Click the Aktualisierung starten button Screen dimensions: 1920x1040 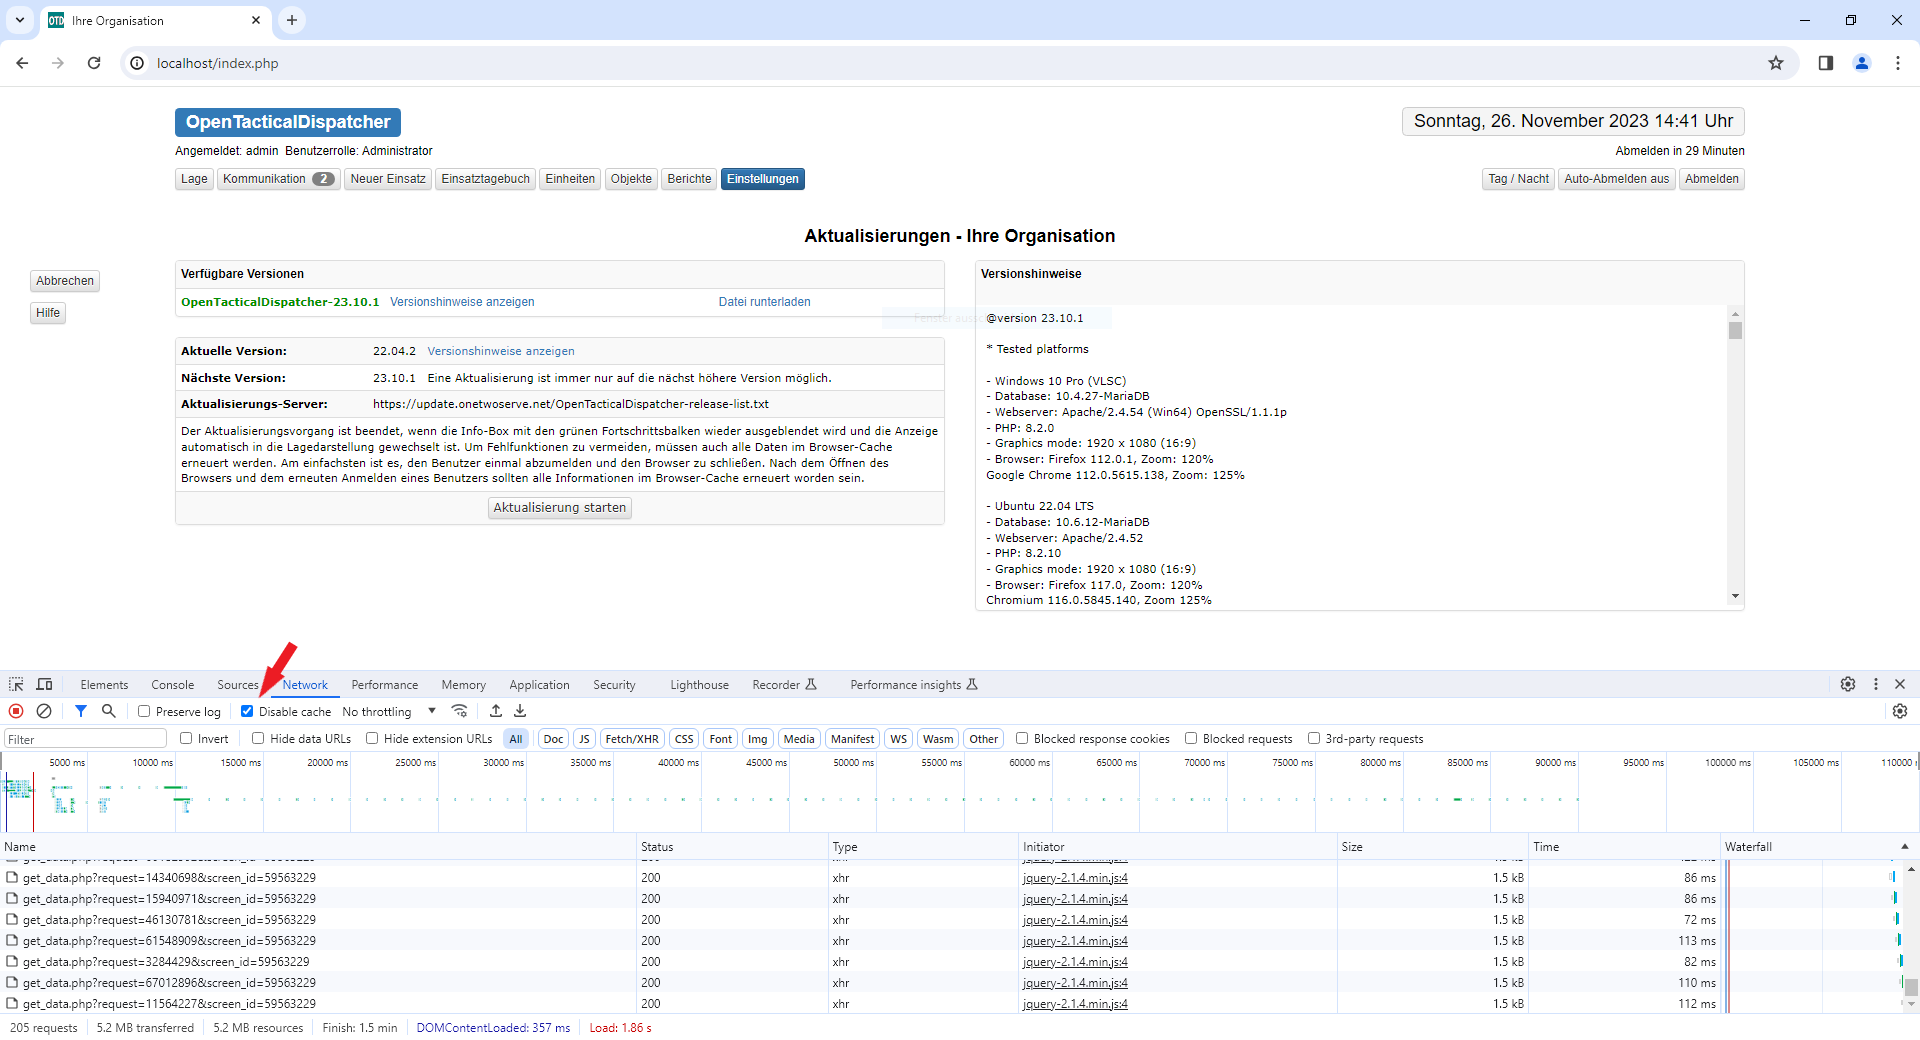(560, 508)
